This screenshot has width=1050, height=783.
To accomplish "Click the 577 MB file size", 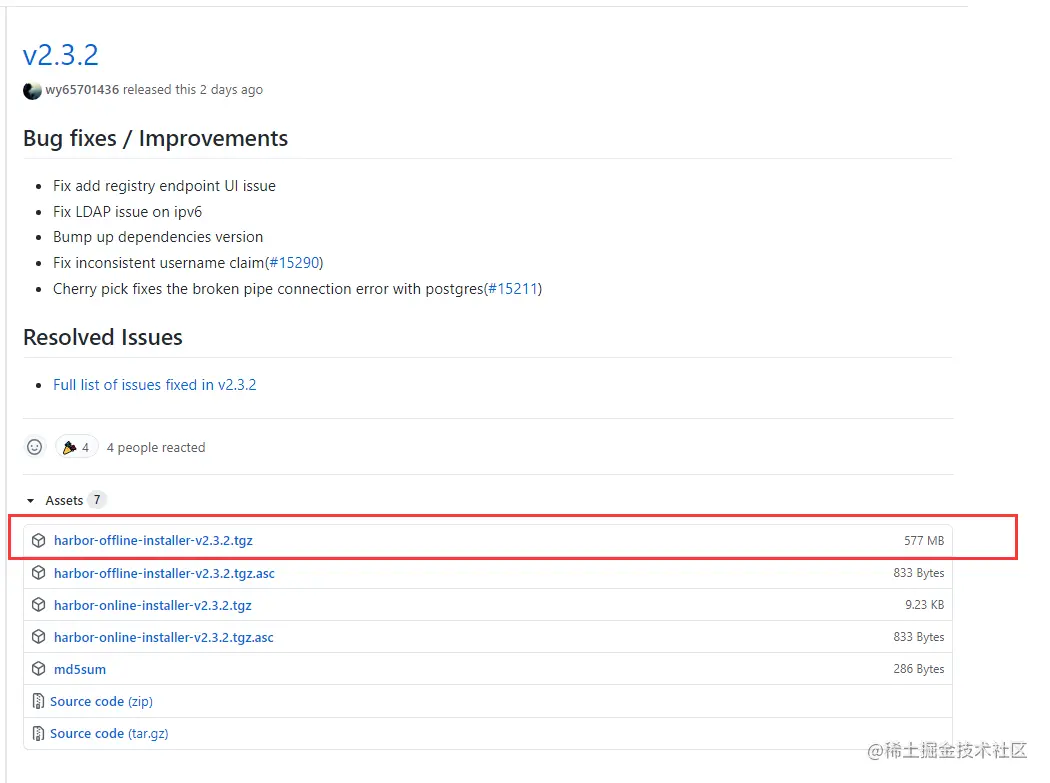I will pyautogui.click(x=923, y=541).
